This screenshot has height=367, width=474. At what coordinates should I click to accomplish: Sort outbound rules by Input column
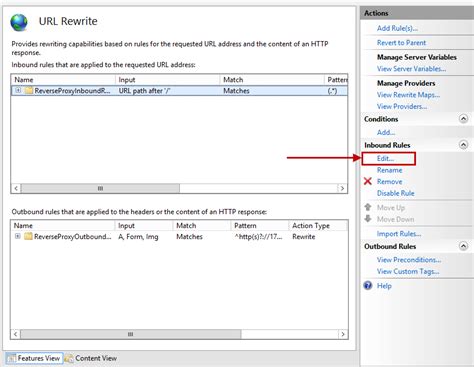tap(144, 226)
